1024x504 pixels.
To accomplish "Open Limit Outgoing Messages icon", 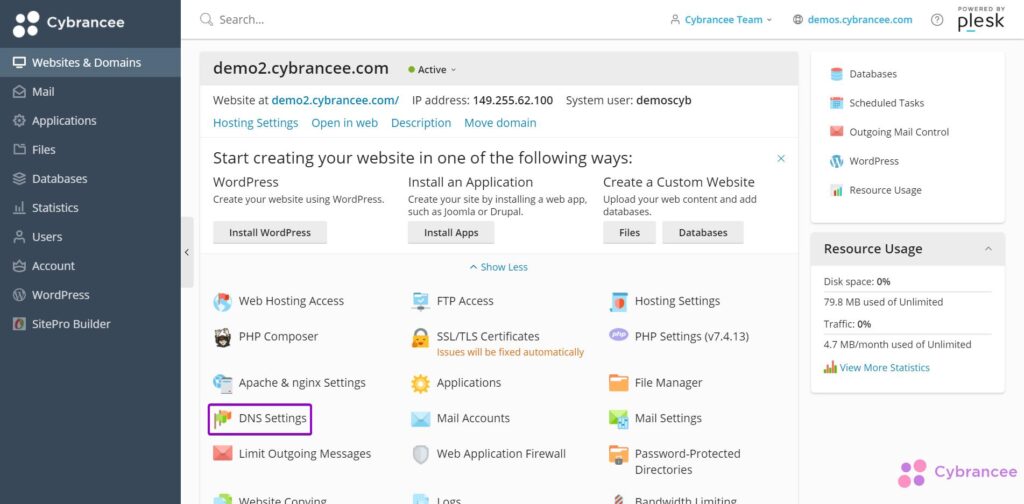I will tap(223, 453).
